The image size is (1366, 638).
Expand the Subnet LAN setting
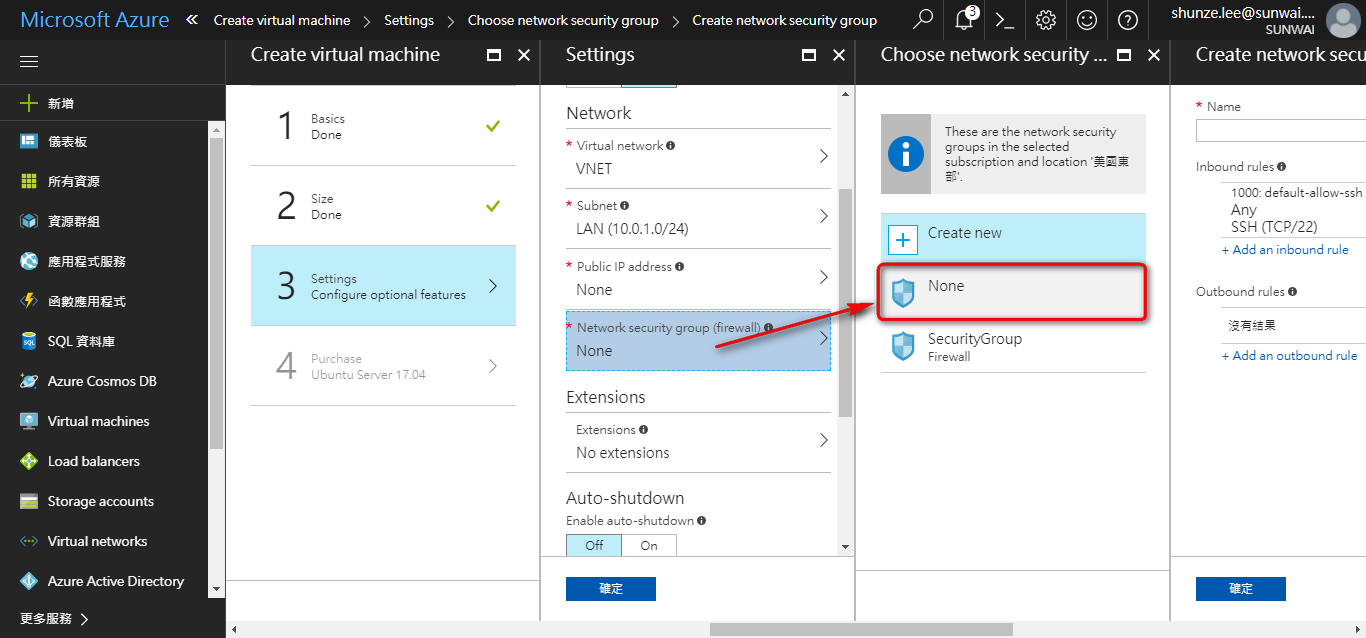(698, 218)
